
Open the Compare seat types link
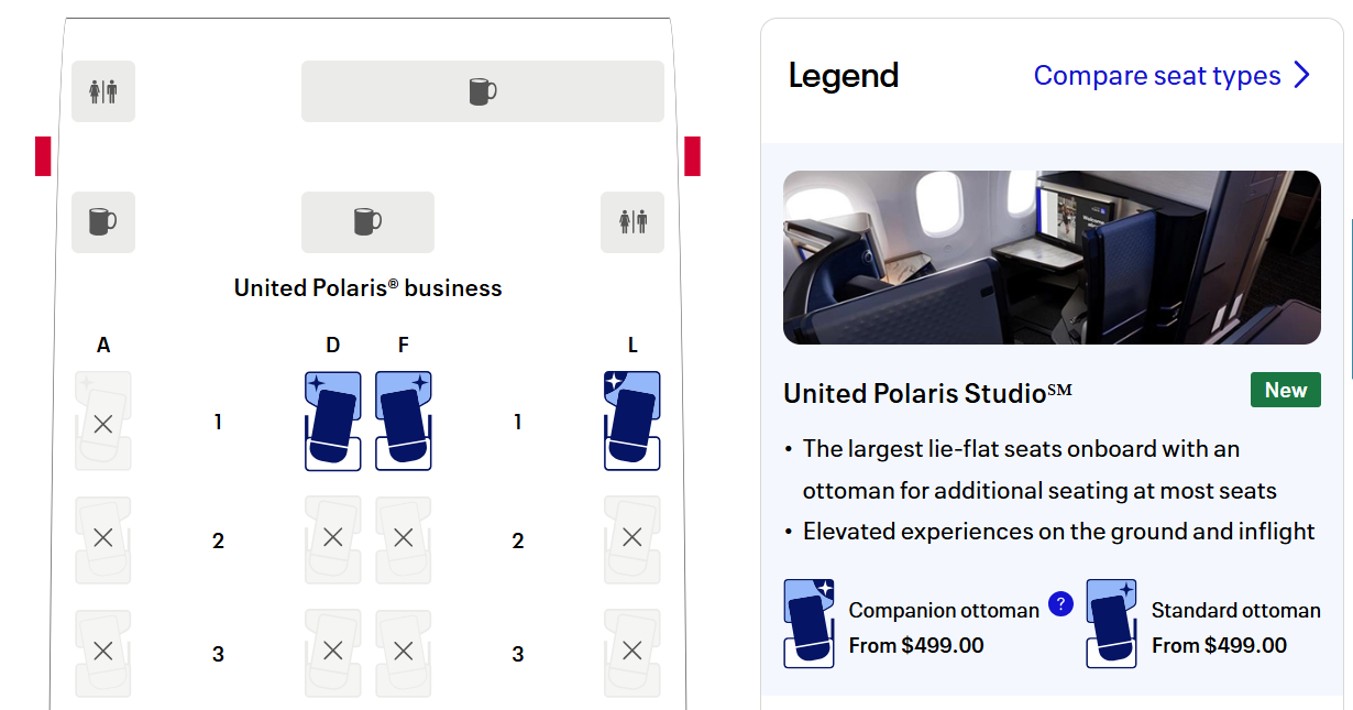coord(1157,76)
